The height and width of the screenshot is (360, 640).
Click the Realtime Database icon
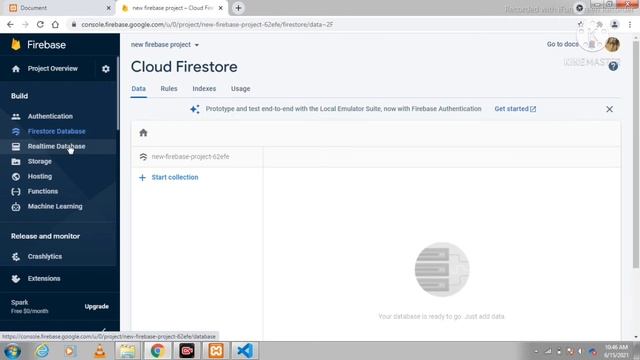[x=16, y=147]
